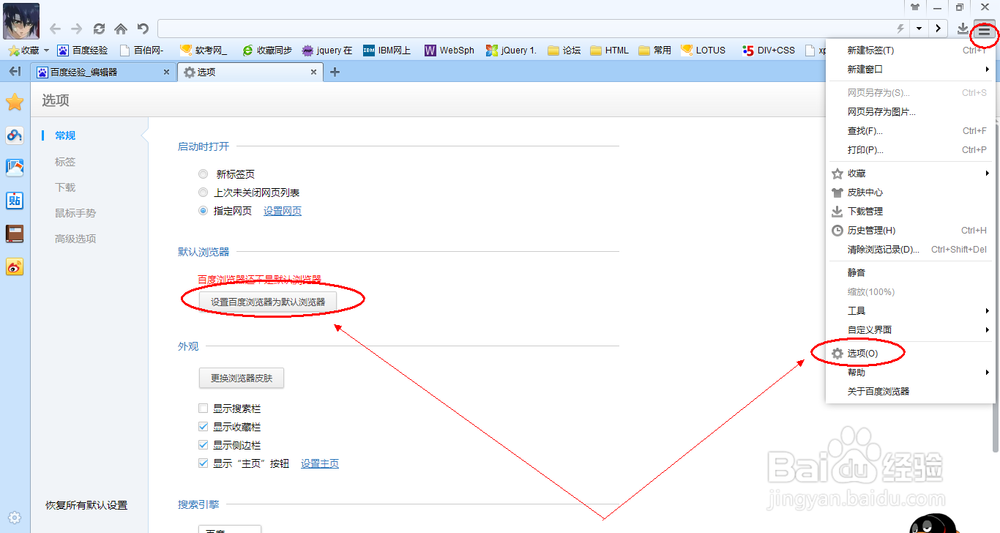
Task: Open the sidebar Baidu cloud icon
Action: 15,135
